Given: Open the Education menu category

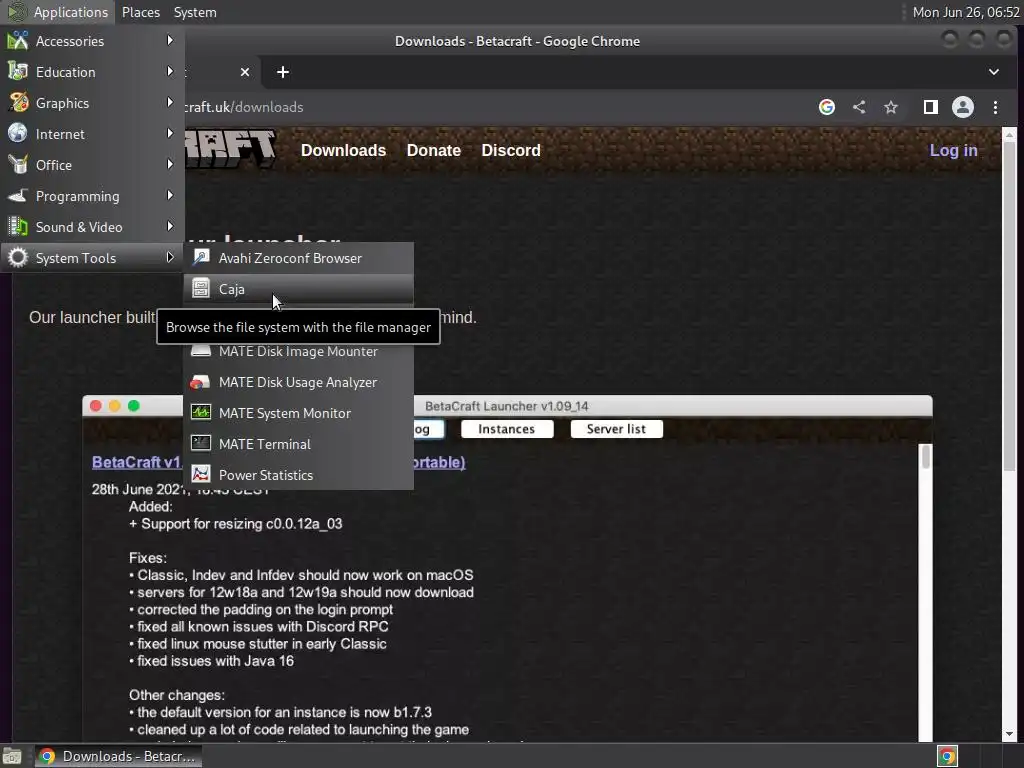Looking at the screenshot, I should [92, 72].
